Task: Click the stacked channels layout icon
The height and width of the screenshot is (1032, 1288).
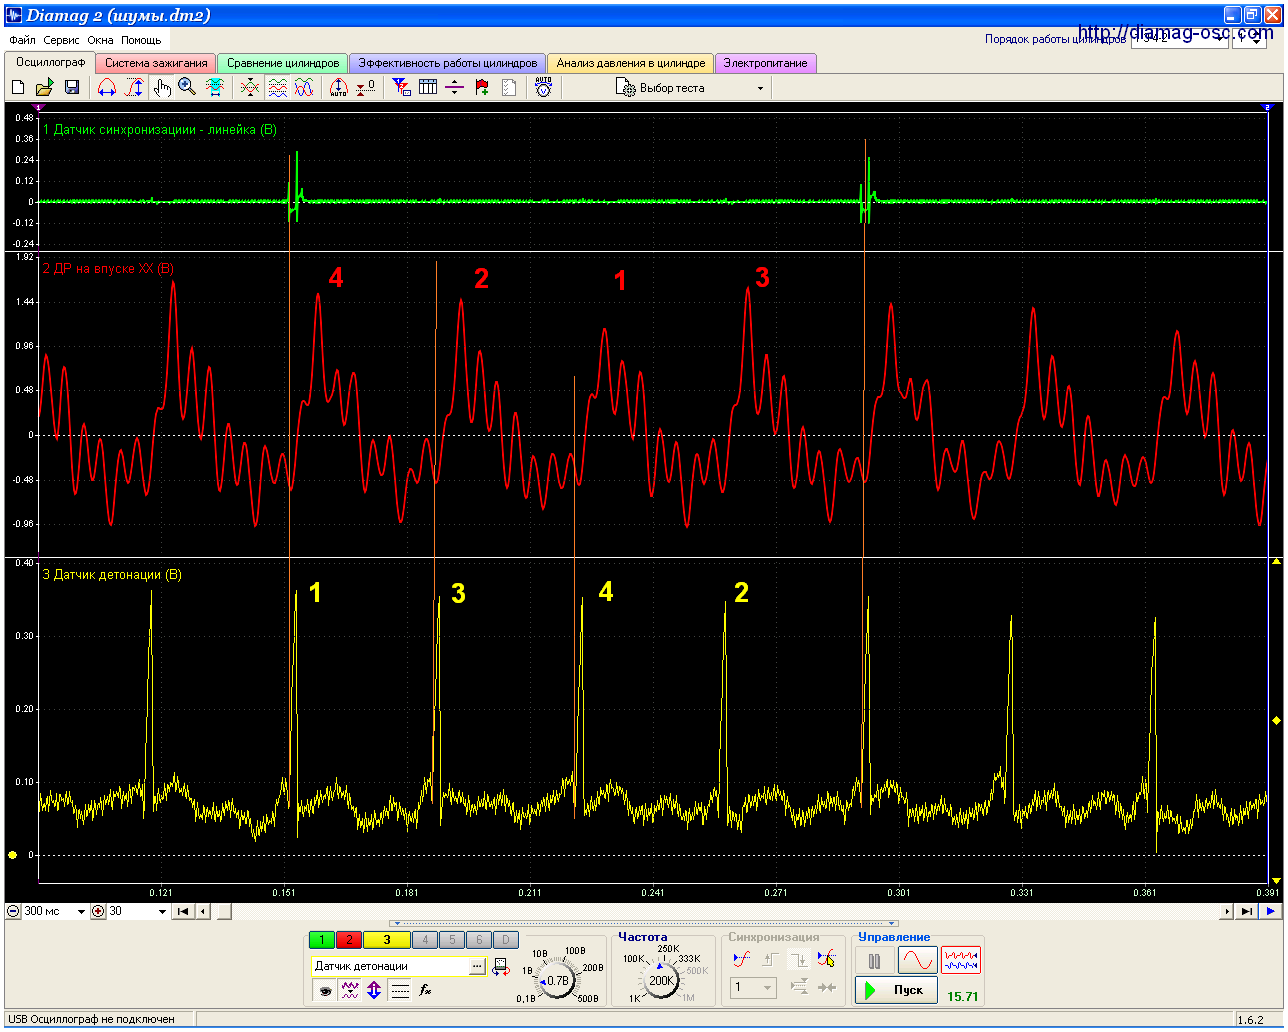Action: tap(277, 88)
